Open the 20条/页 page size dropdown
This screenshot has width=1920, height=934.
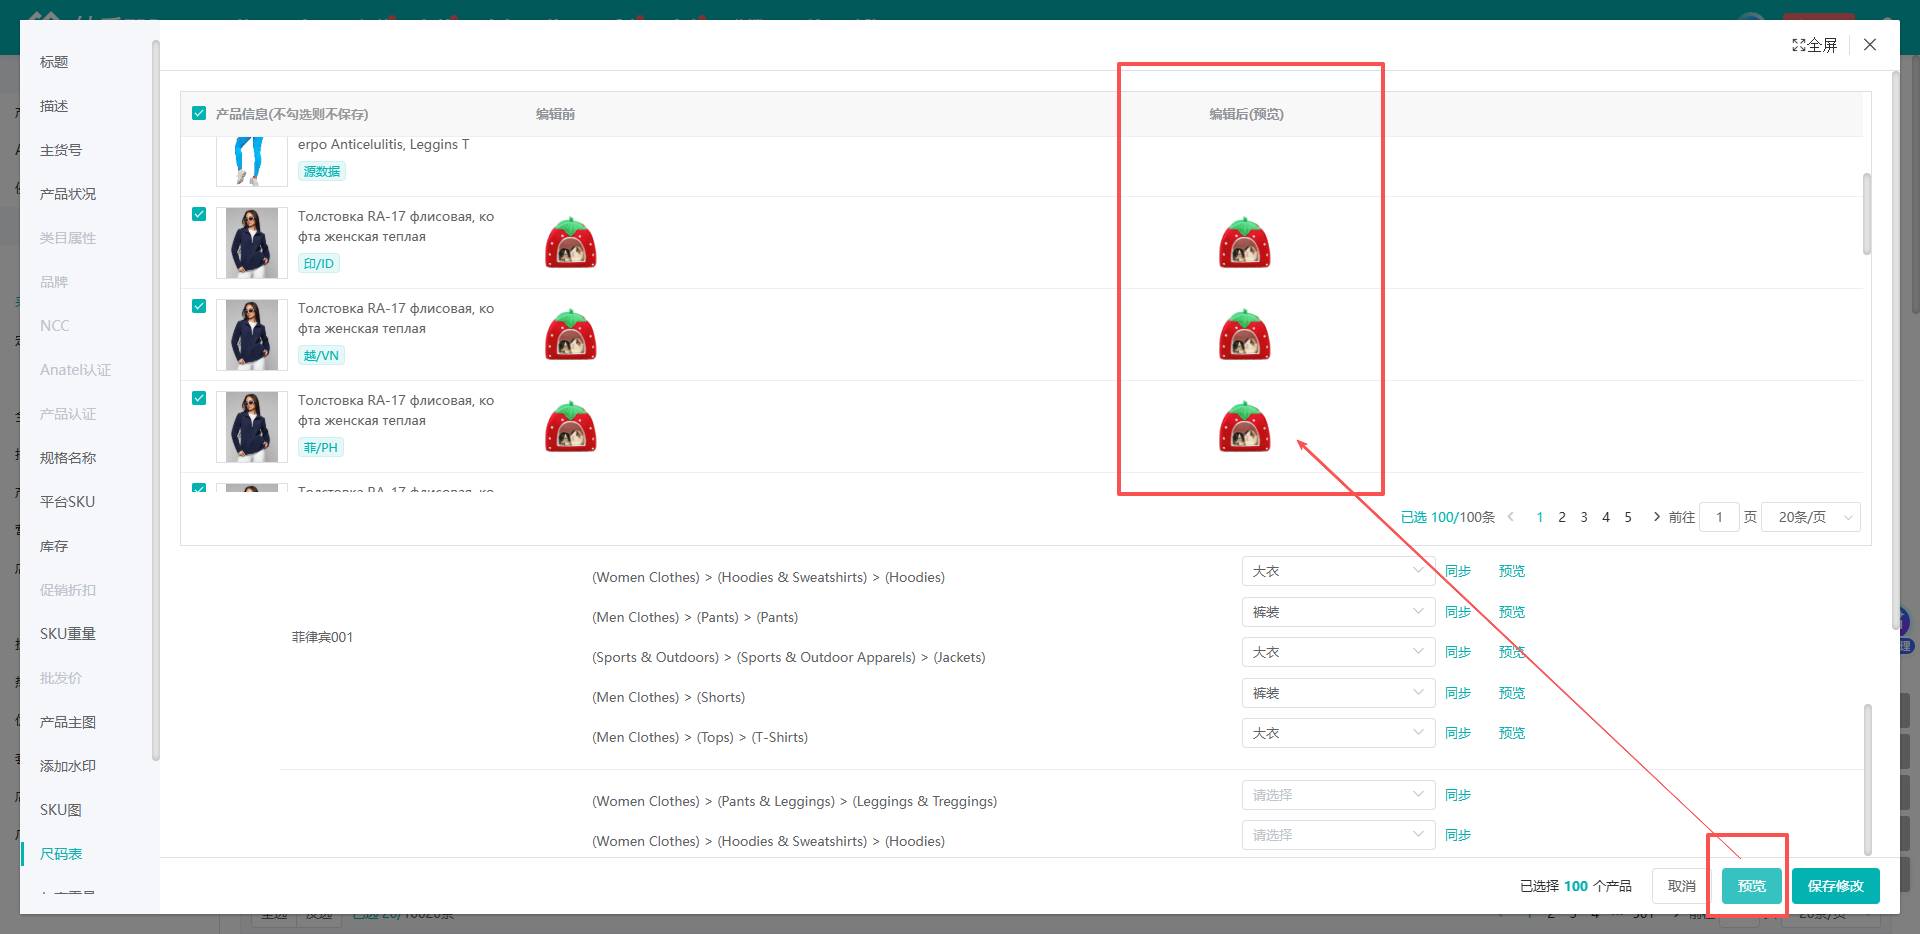point(1811,517)
